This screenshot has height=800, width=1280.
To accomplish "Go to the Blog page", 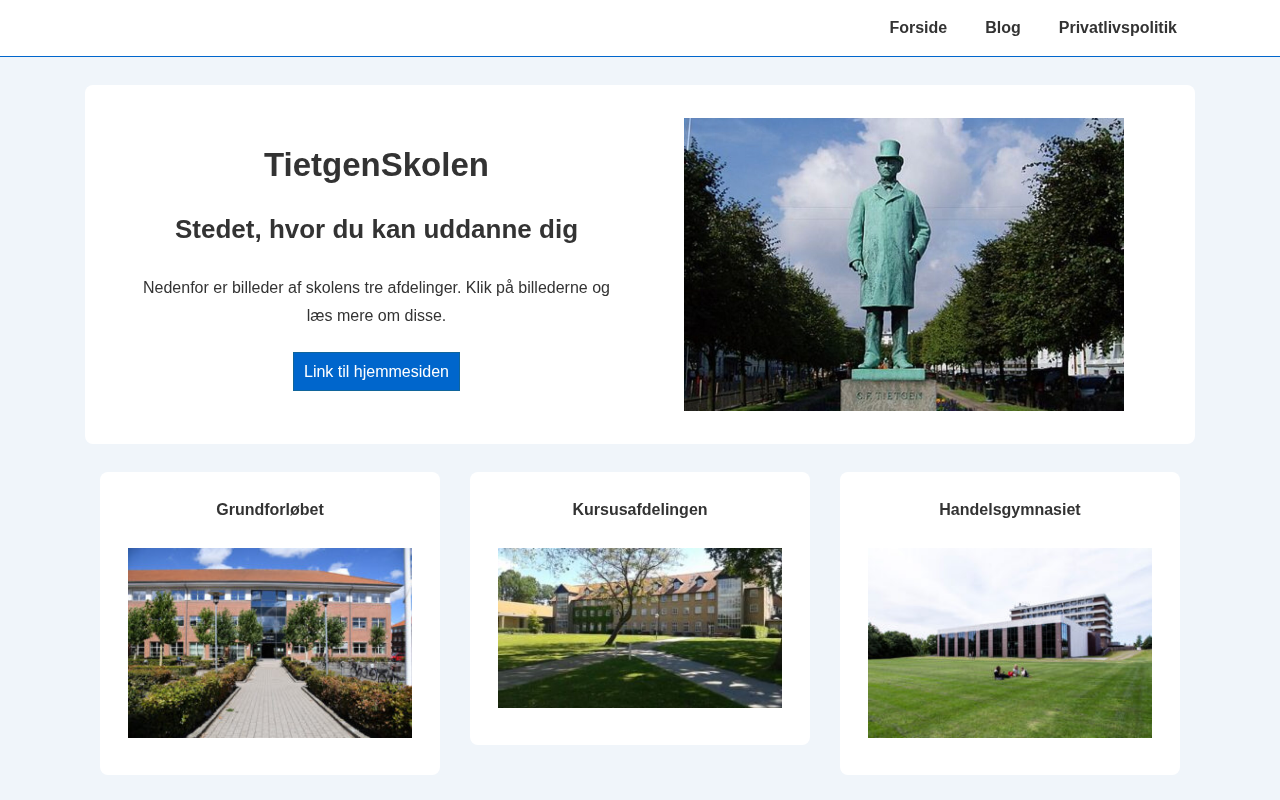I will pos(1003,28).
